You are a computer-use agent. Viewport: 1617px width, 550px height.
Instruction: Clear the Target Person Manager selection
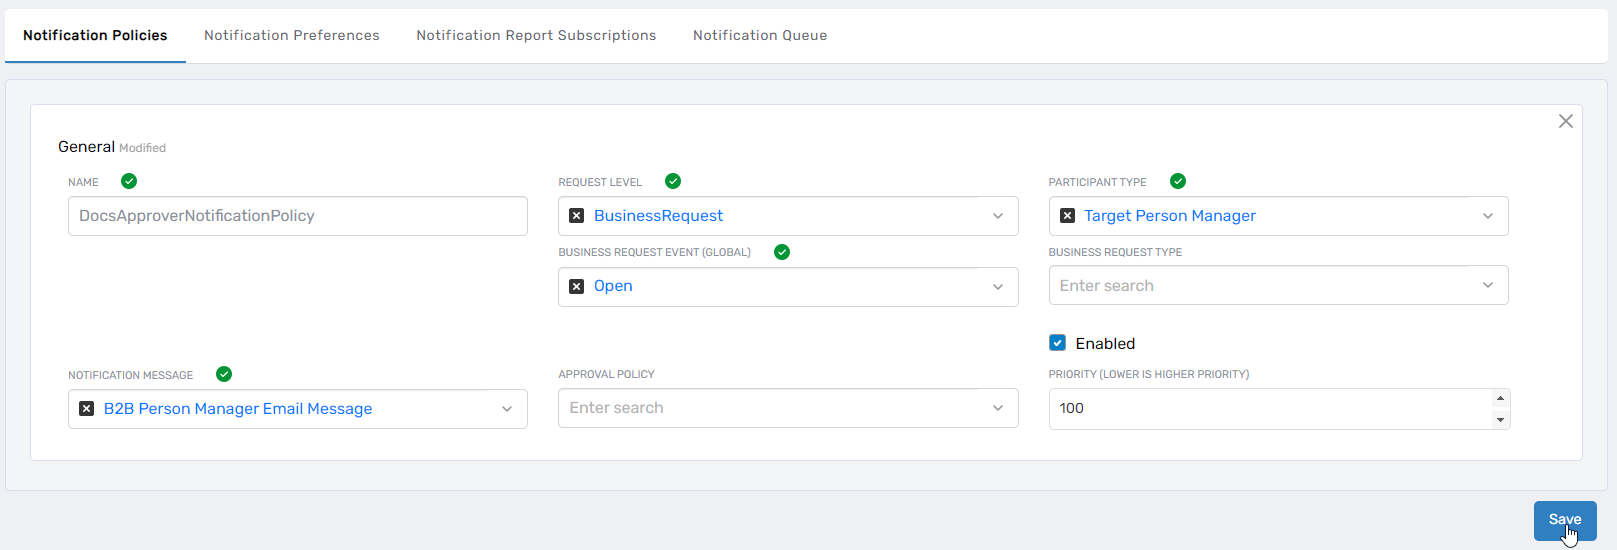tap(1067, 216)
